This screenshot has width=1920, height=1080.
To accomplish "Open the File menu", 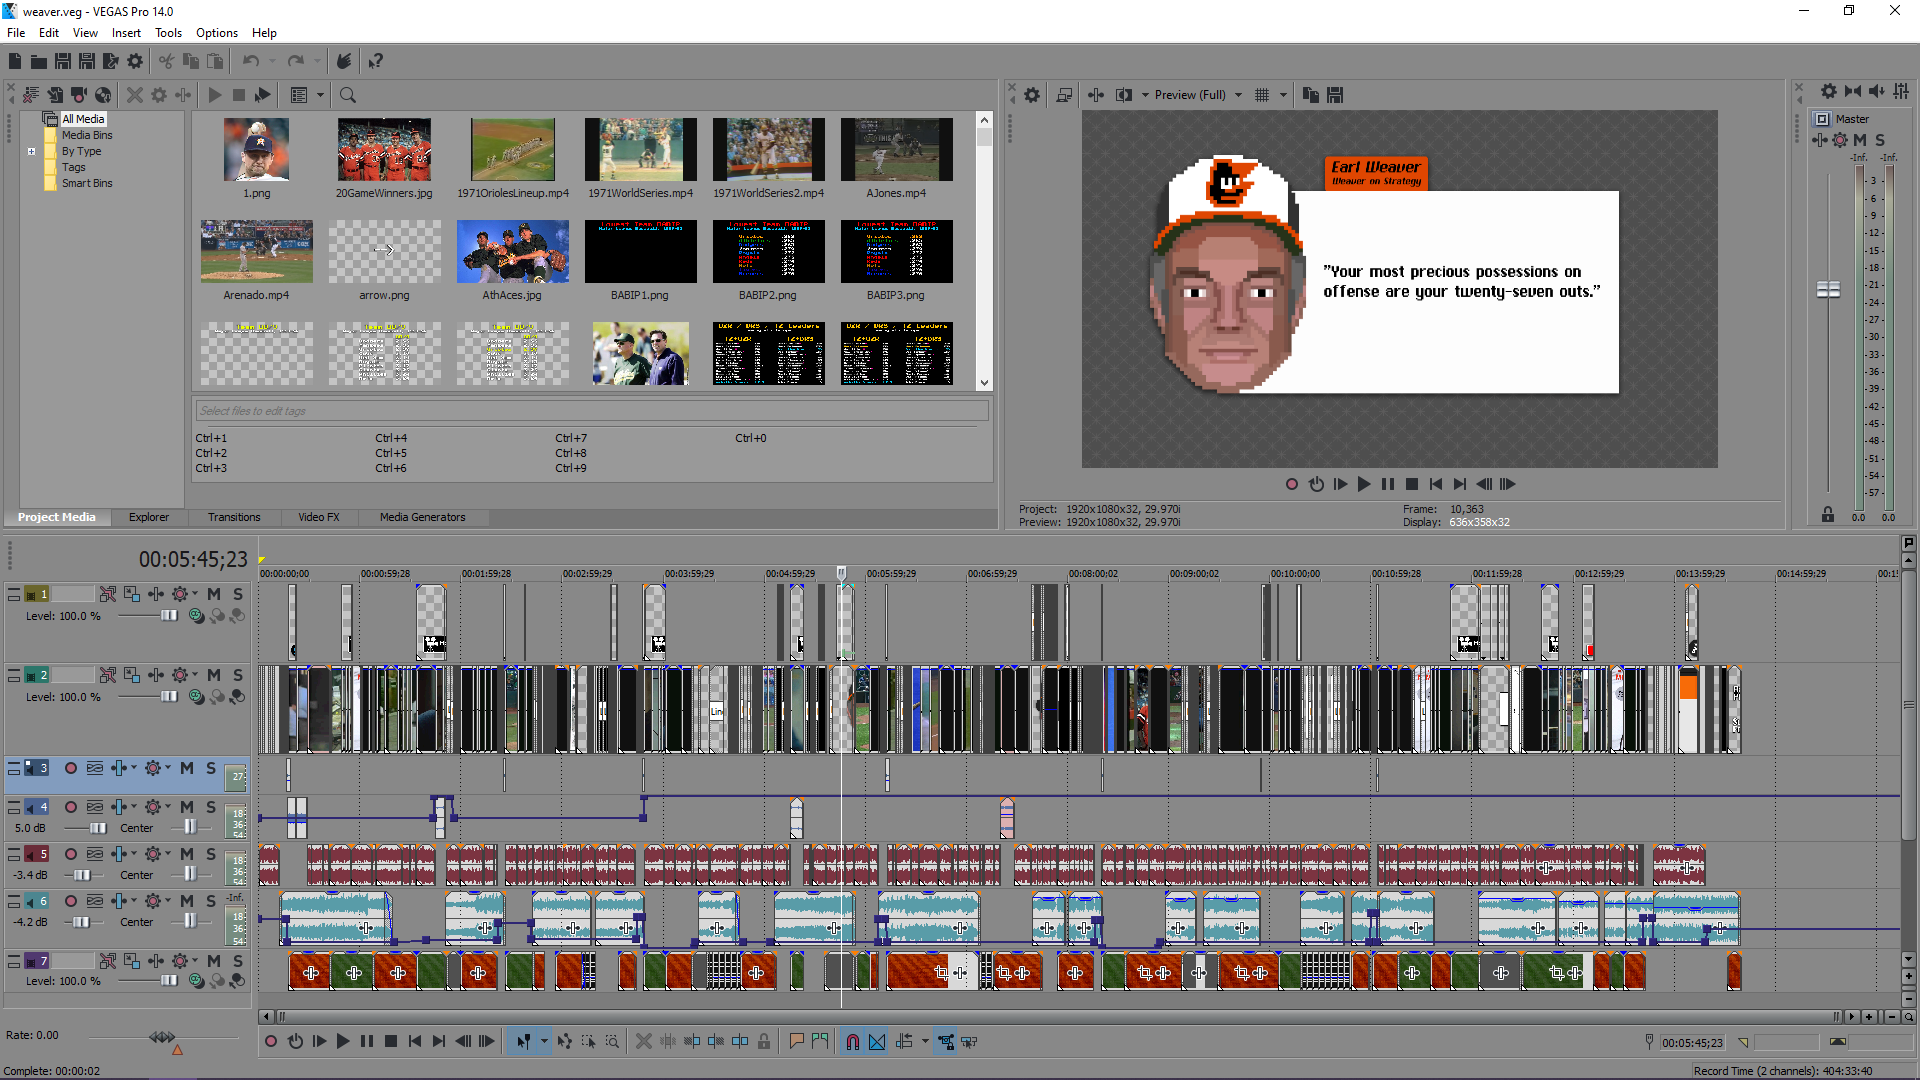I will (x=16, y=33).
